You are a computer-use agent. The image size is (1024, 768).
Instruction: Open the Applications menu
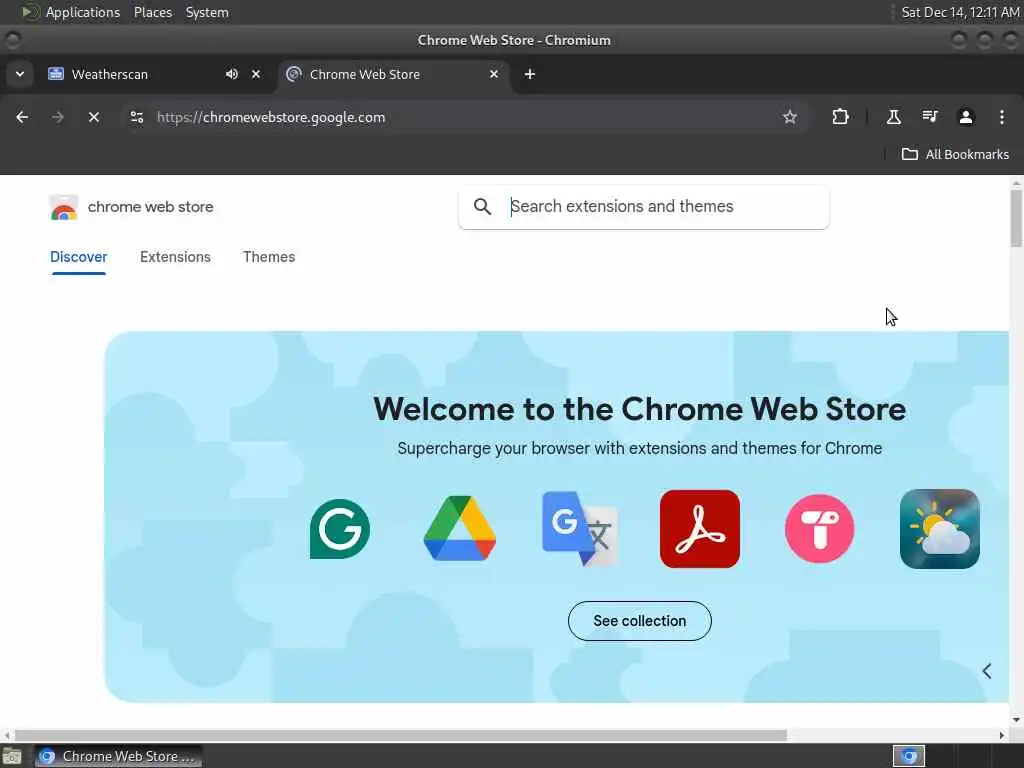(83, 12)
